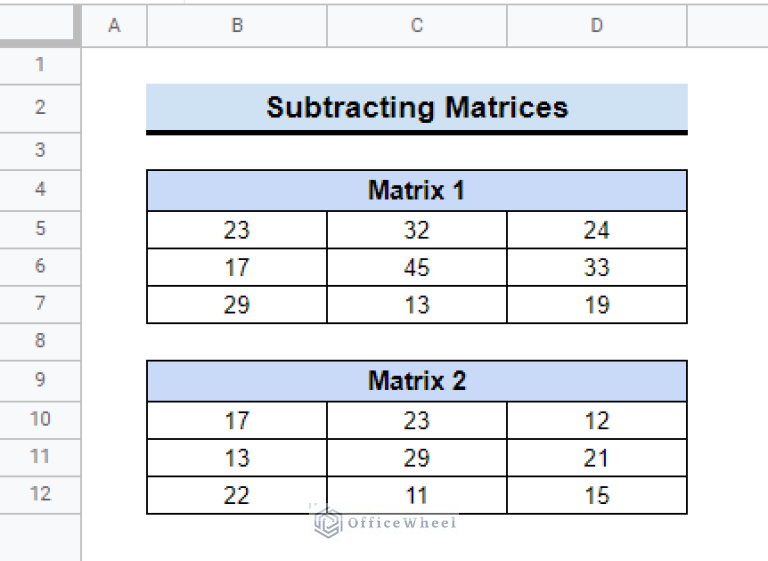Select column C header
The width and height of the screenshot is (768, 561).
[x=417, y=27]
